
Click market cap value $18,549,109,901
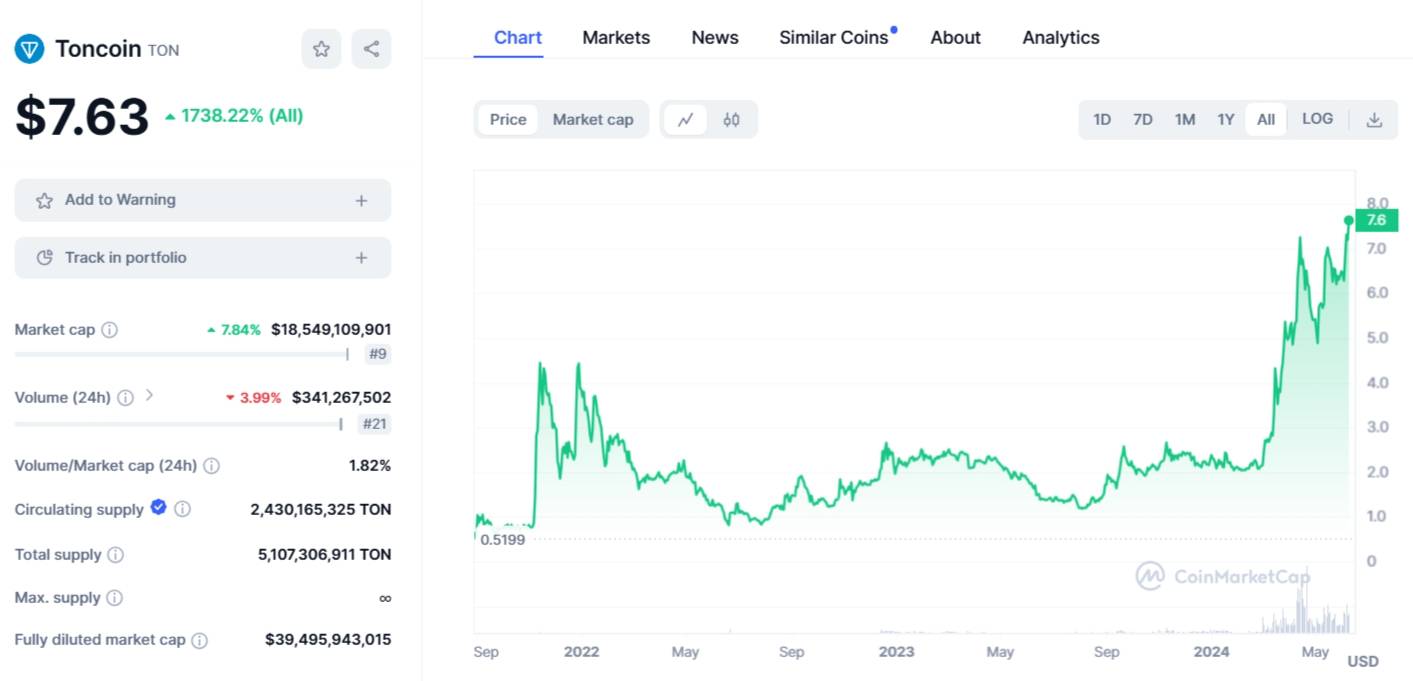pos(331,329)
